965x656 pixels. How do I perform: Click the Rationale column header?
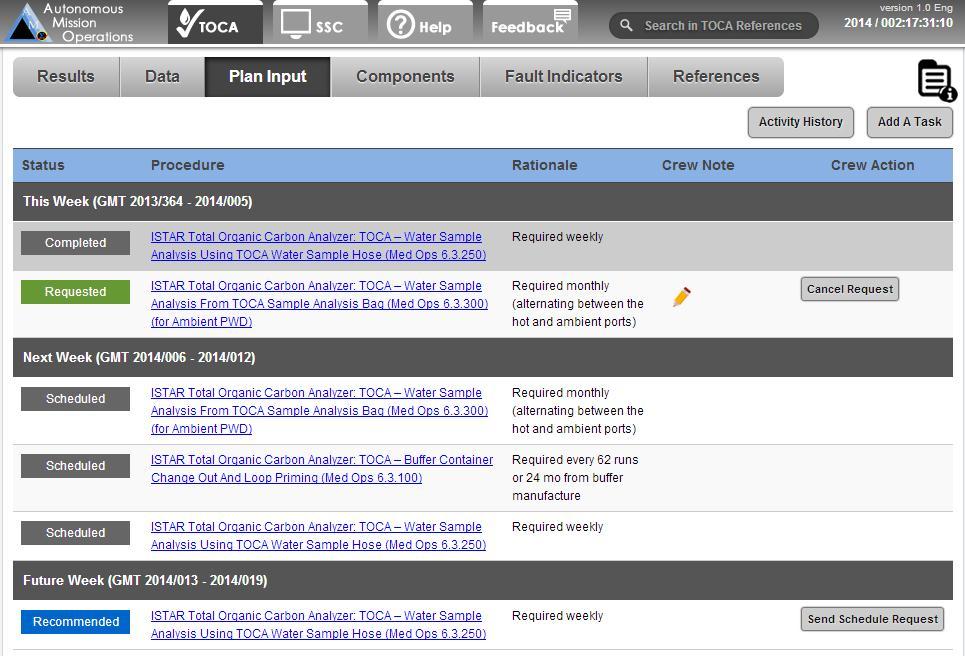545,165
